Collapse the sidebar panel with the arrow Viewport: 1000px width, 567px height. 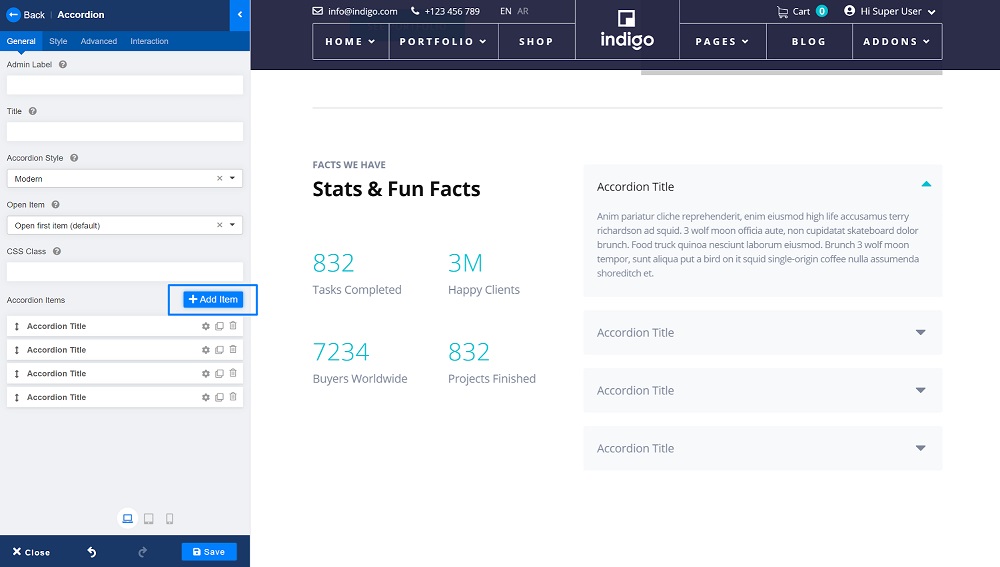click(240, 15)
